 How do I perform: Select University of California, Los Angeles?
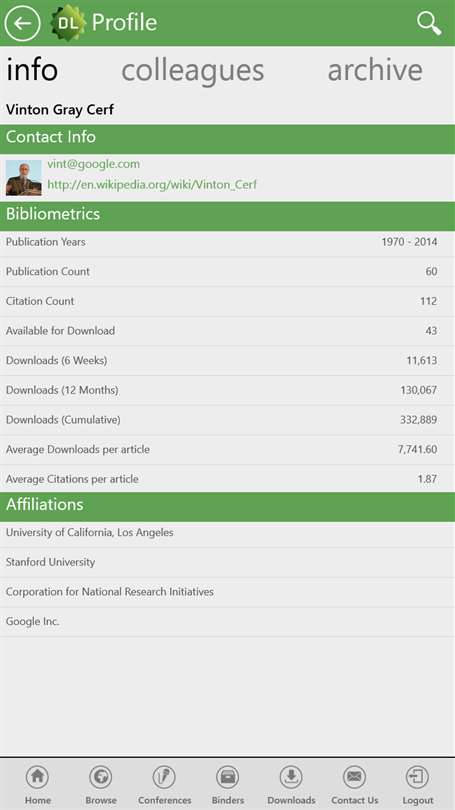coord(227,533)
